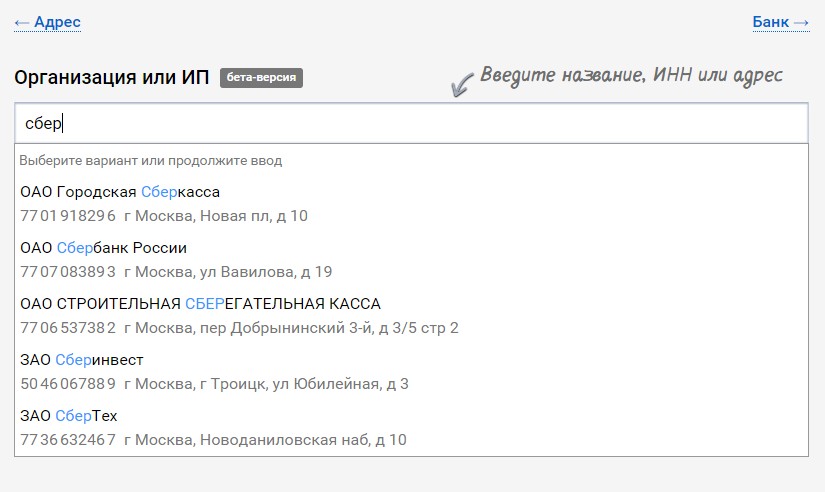Click the organization search input with сбер
Screen dimensions: 825x492
click(411, 123)
